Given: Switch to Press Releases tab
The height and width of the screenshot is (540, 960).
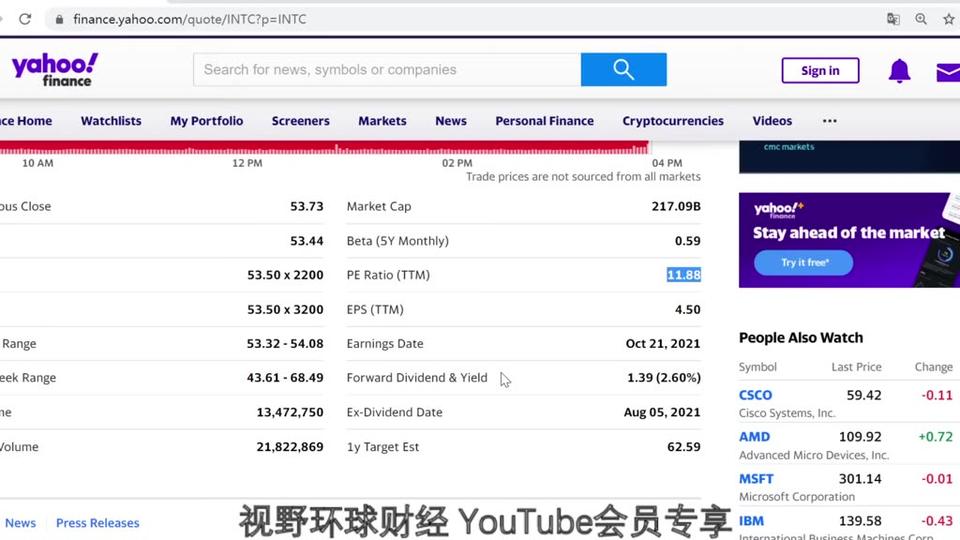Looking at the screenshot, I should tap(97, 523).
